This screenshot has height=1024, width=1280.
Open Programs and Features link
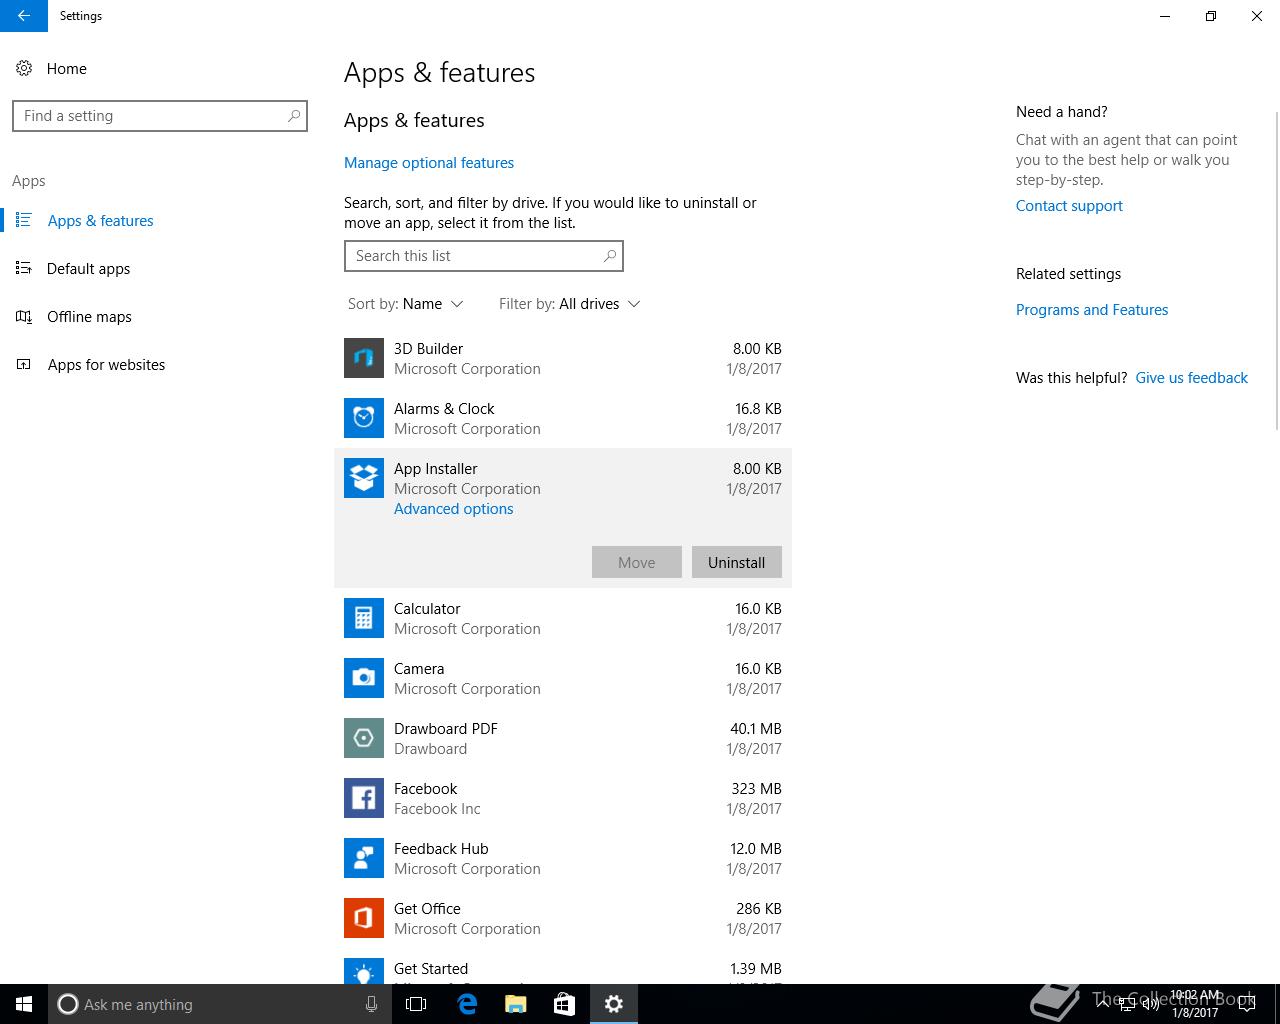coord(1092,310)
